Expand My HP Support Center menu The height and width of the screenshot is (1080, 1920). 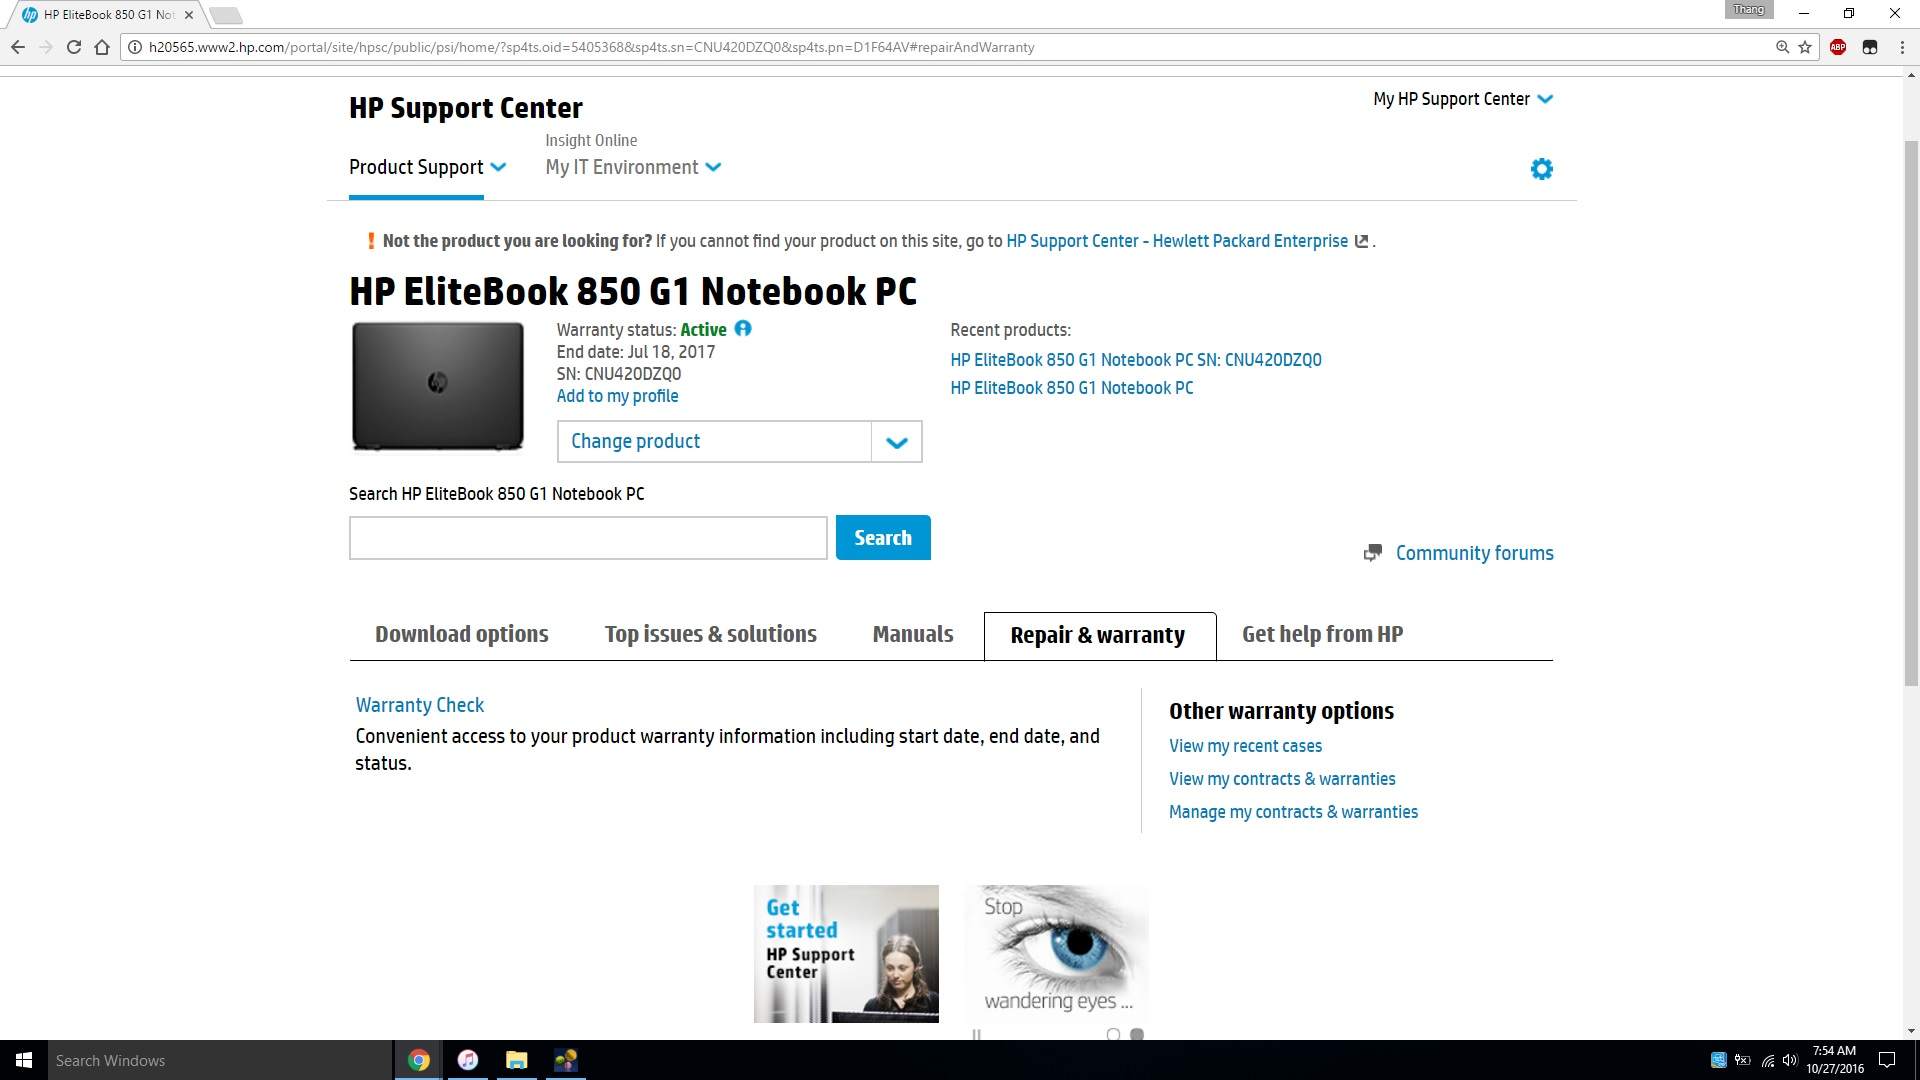pyautogui.click(x=1463, y=99)
